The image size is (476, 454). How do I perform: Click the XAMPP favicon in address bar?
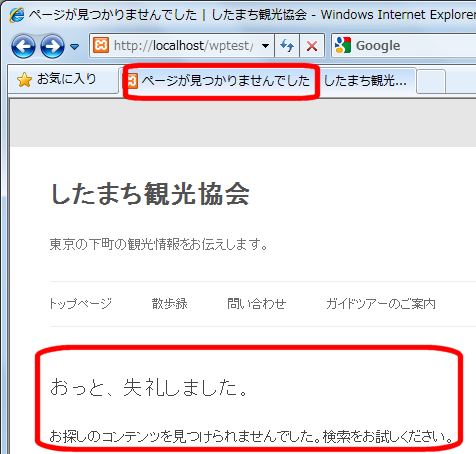(x=101, y=45)
